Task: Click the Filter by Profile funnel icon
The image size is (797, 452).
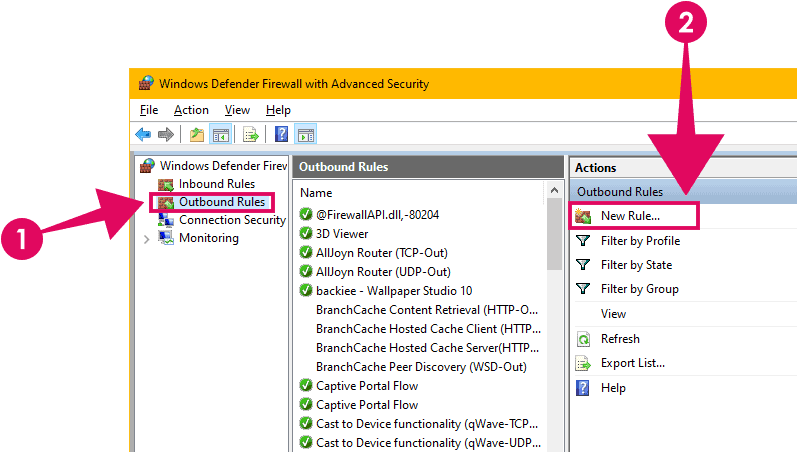Action: click(583, 240)
